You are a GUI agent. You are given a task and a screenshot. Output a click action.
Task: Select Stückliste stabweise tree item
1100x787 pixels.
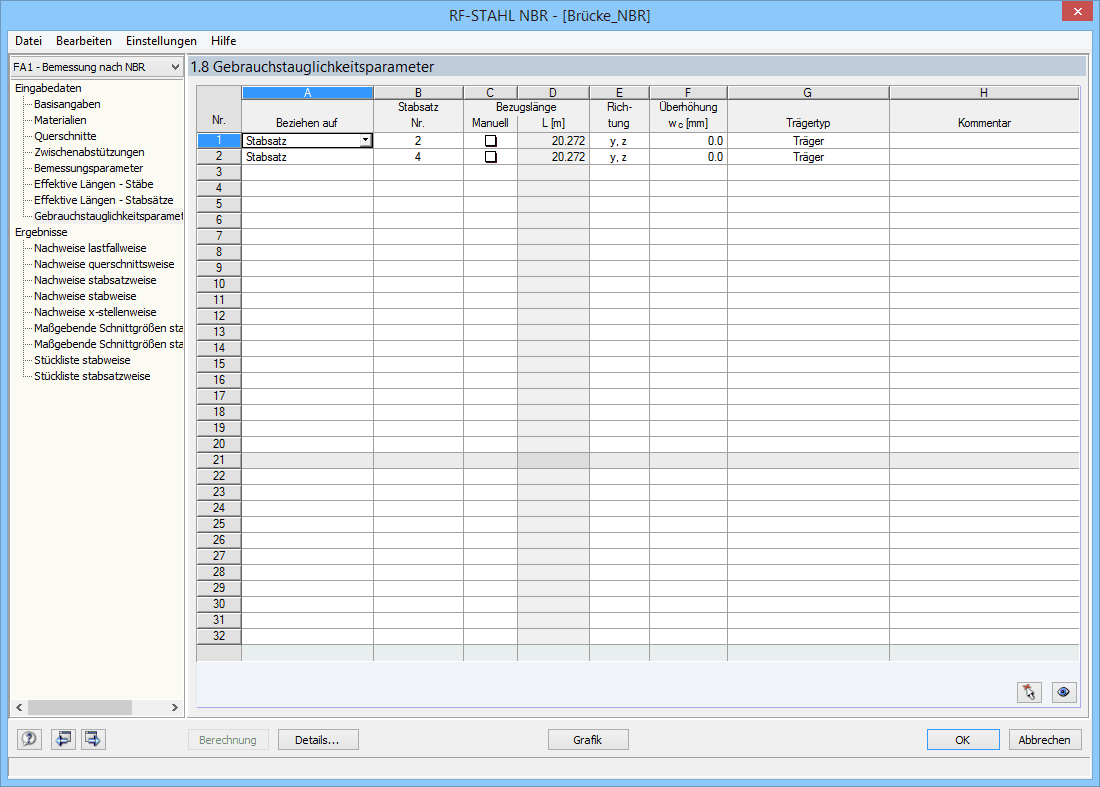tap(82, 361)
